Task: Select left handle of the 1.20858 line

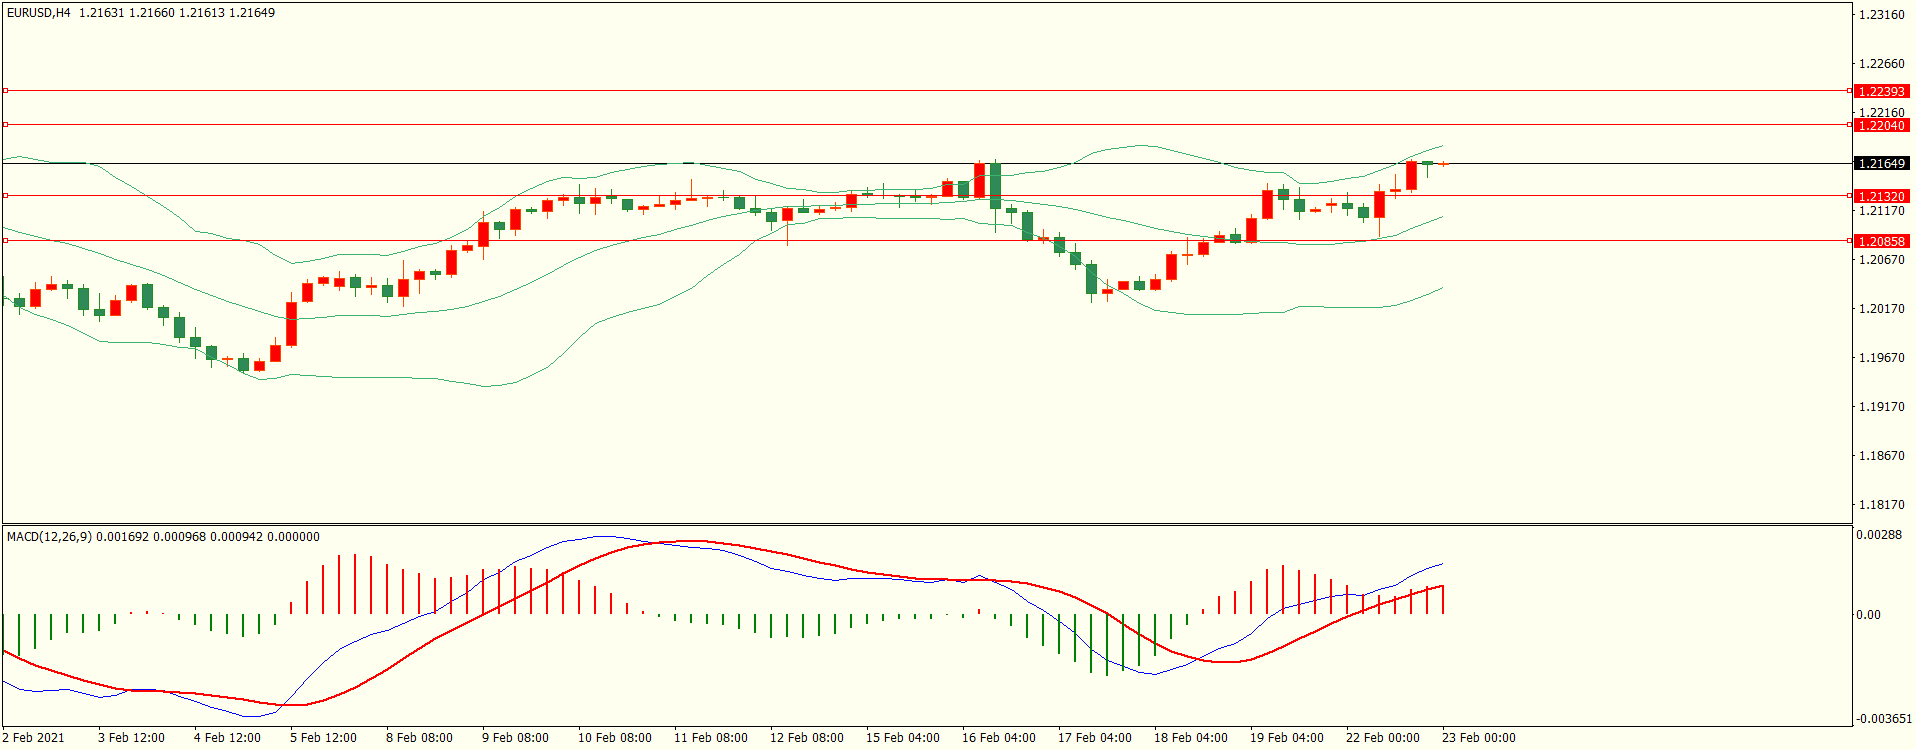Action: pyautogui.click(x=5, y=241)
